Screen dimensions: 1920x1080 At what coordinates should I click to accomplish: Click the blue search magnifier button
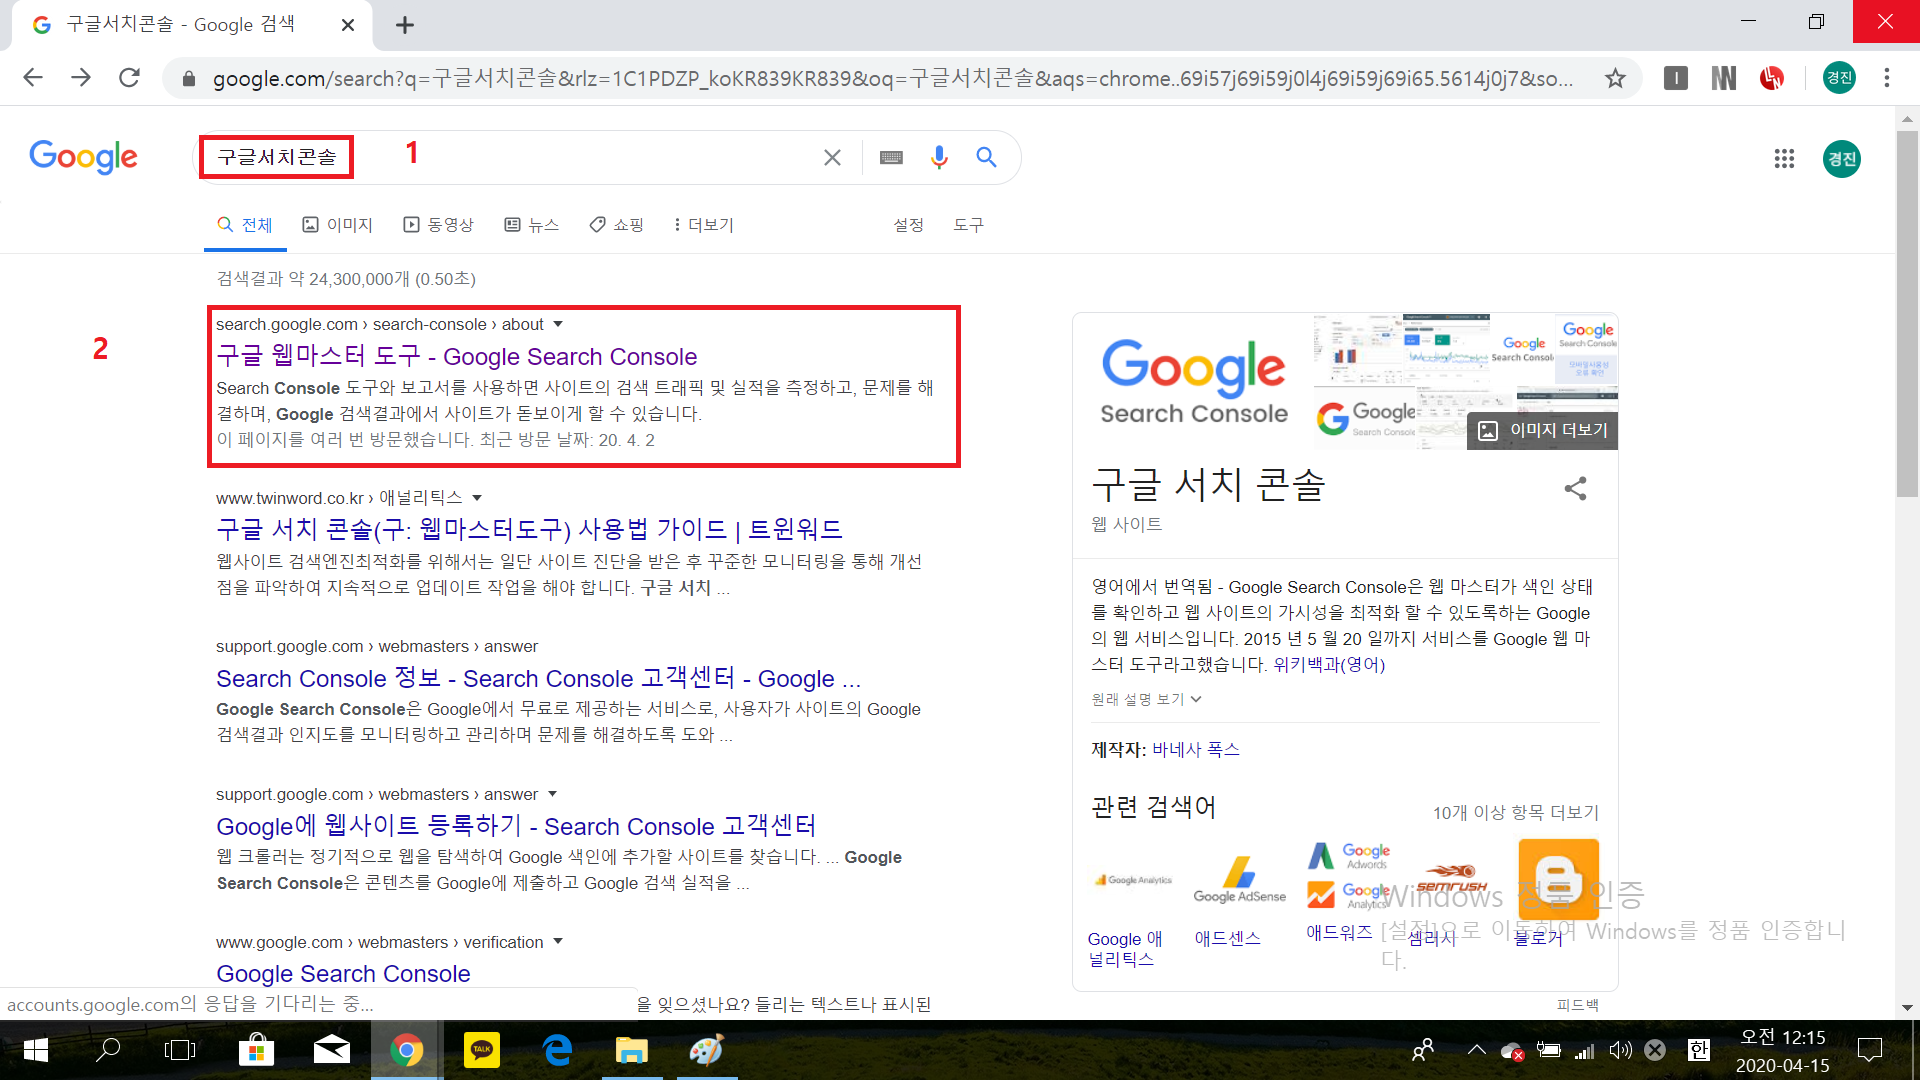[x=986, y=157]
